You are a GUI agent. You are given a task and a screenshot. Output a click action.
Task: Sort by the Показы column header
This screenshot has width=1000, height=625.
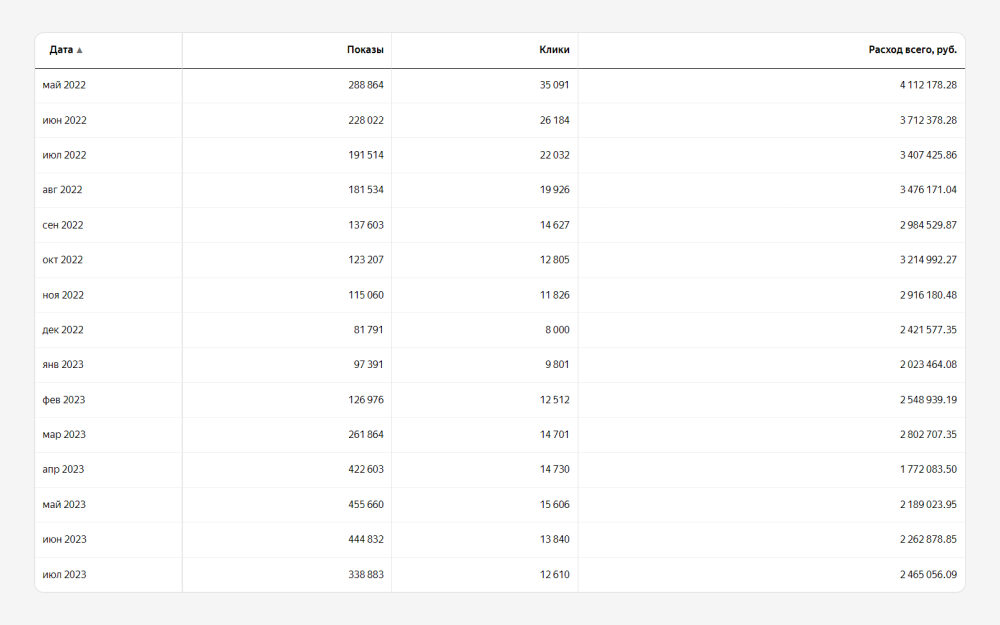tap(365, 50)
